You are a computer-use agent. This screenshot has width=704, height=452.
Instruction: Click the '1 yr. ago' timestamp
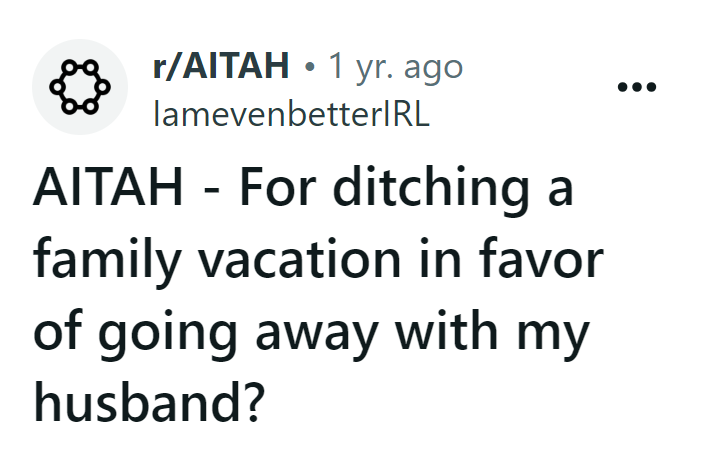[396, 68]
